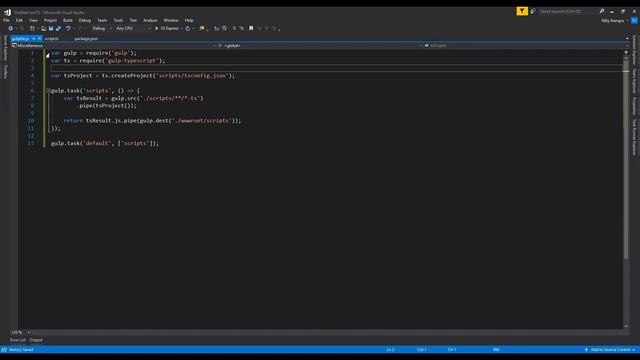Click the browser refresh toolbar icon
The width and height of the screenshot is (640, 360).
pos(187,29)
